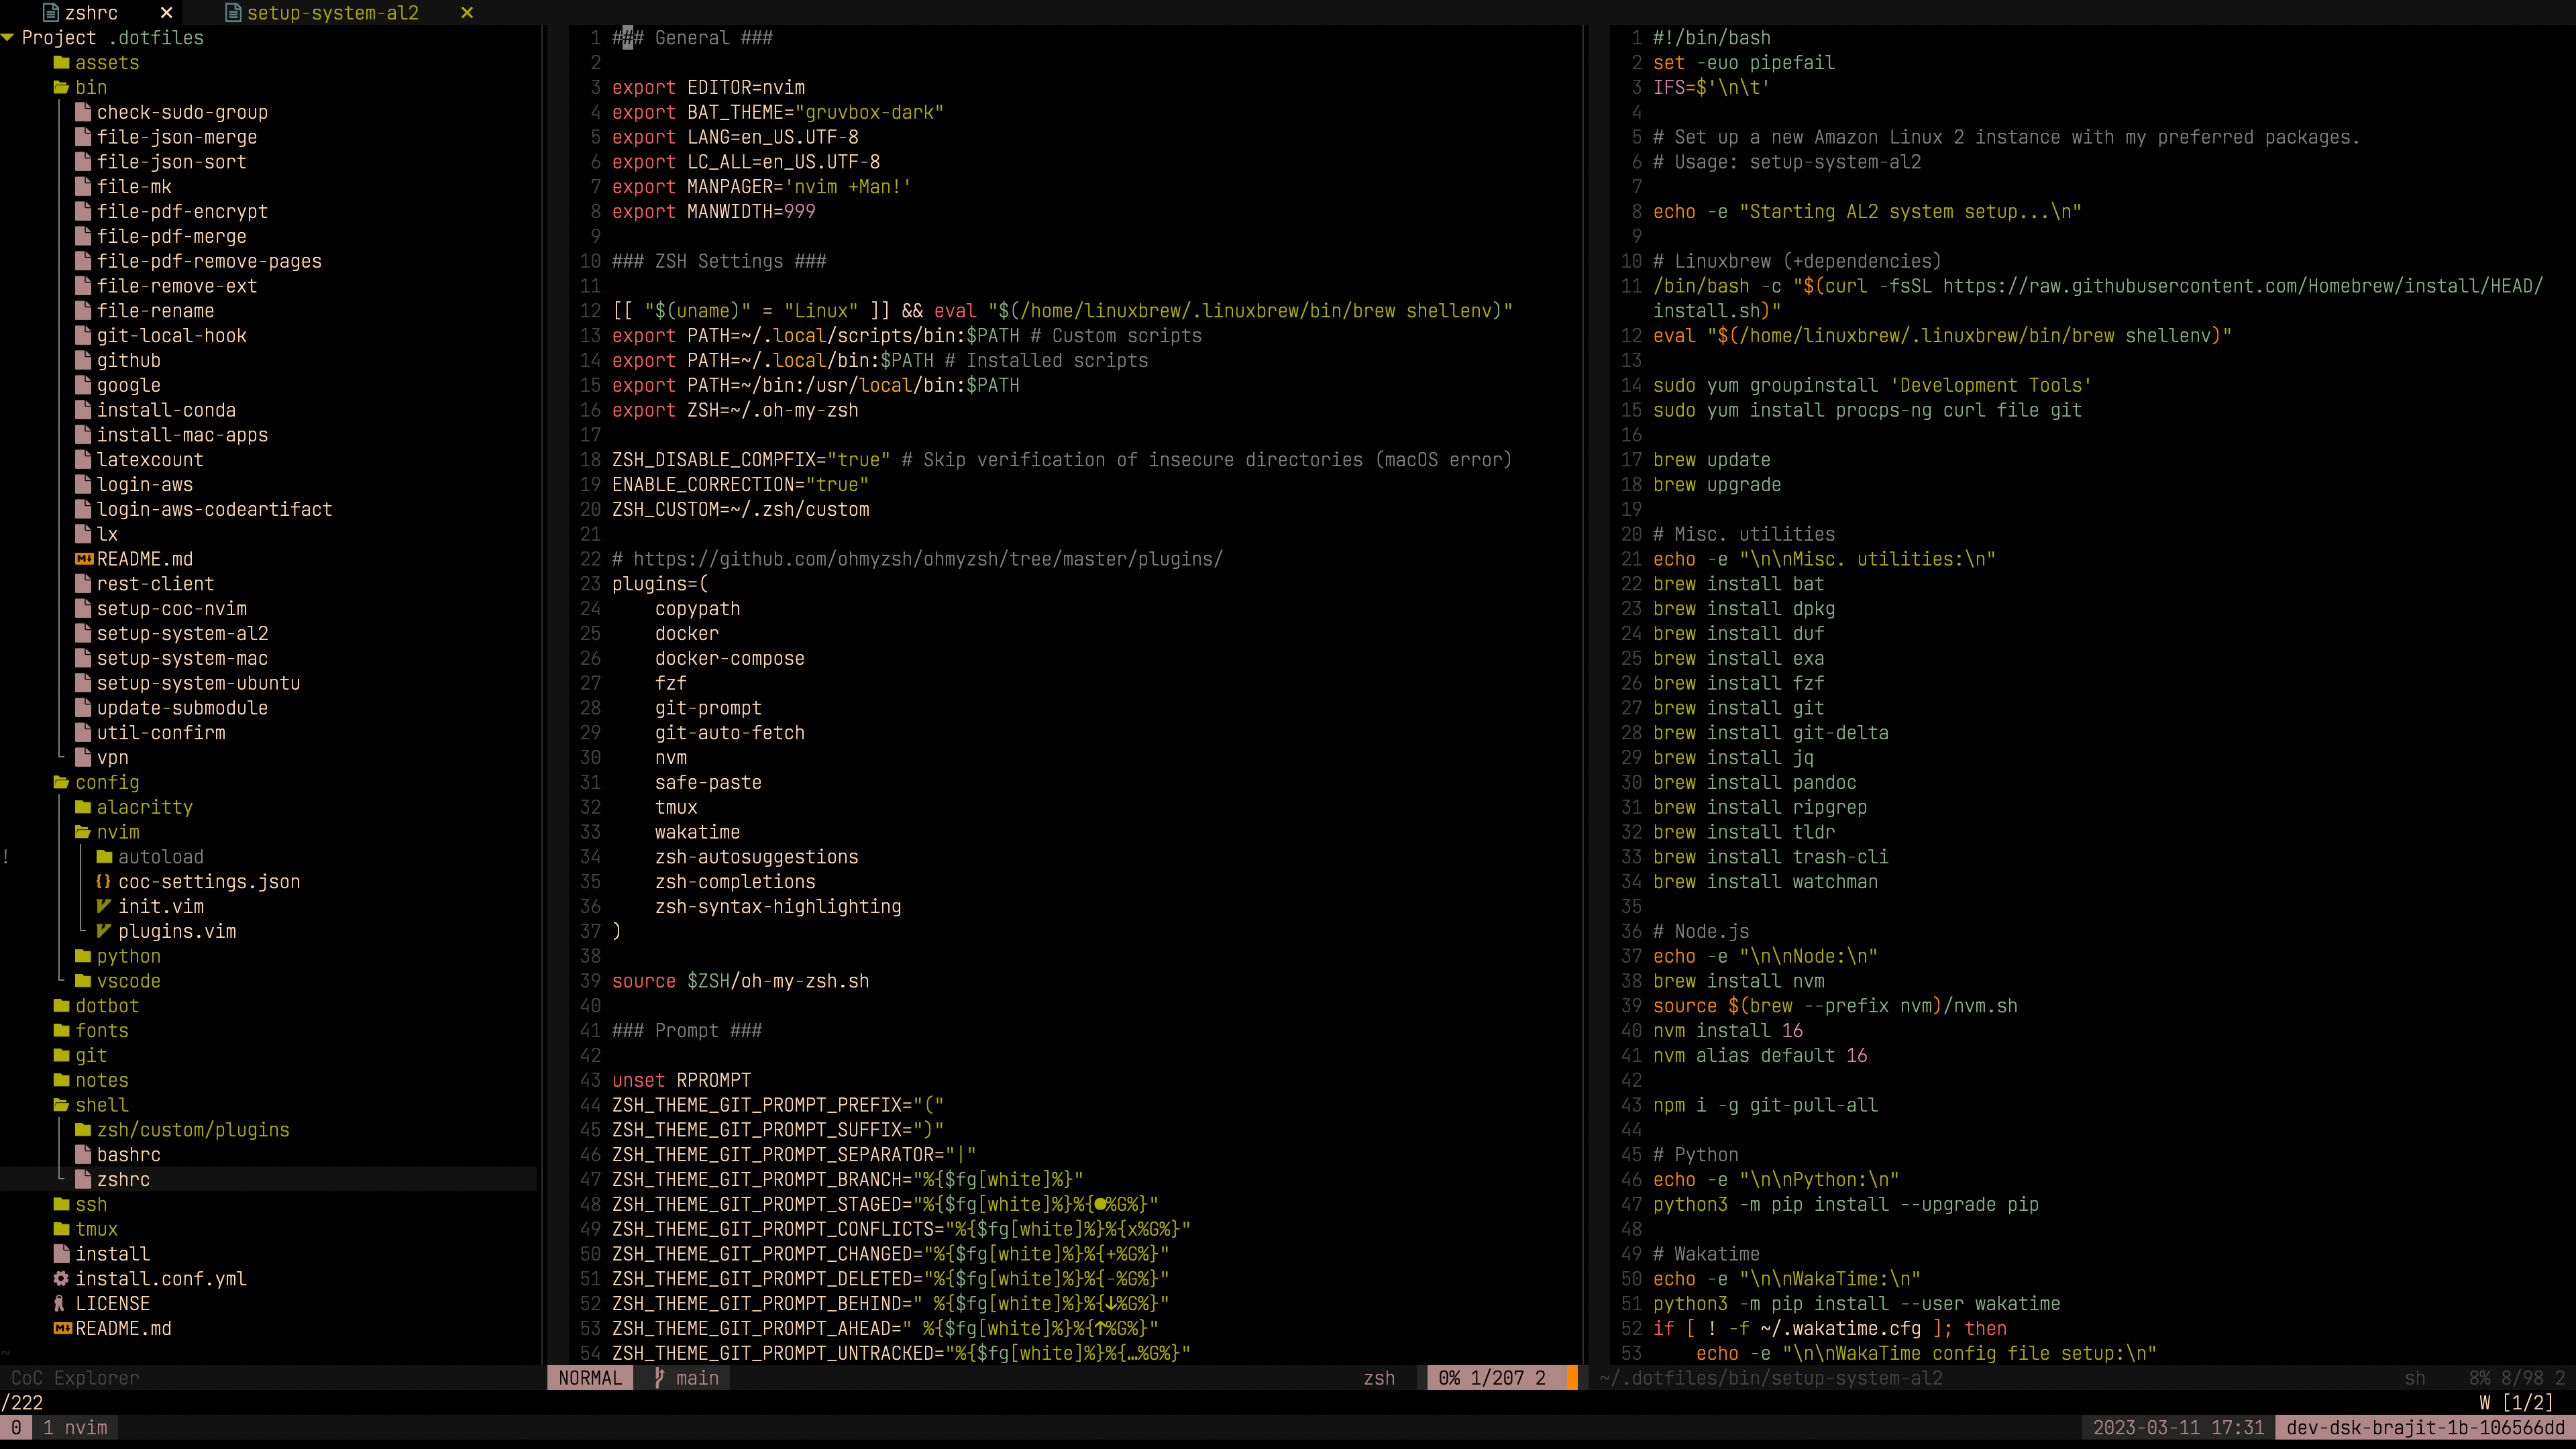Click the markdown icon for bin README.md
Viewport: 2576px width, 1449px height.
pyautogui.click(x=84, y=560)
